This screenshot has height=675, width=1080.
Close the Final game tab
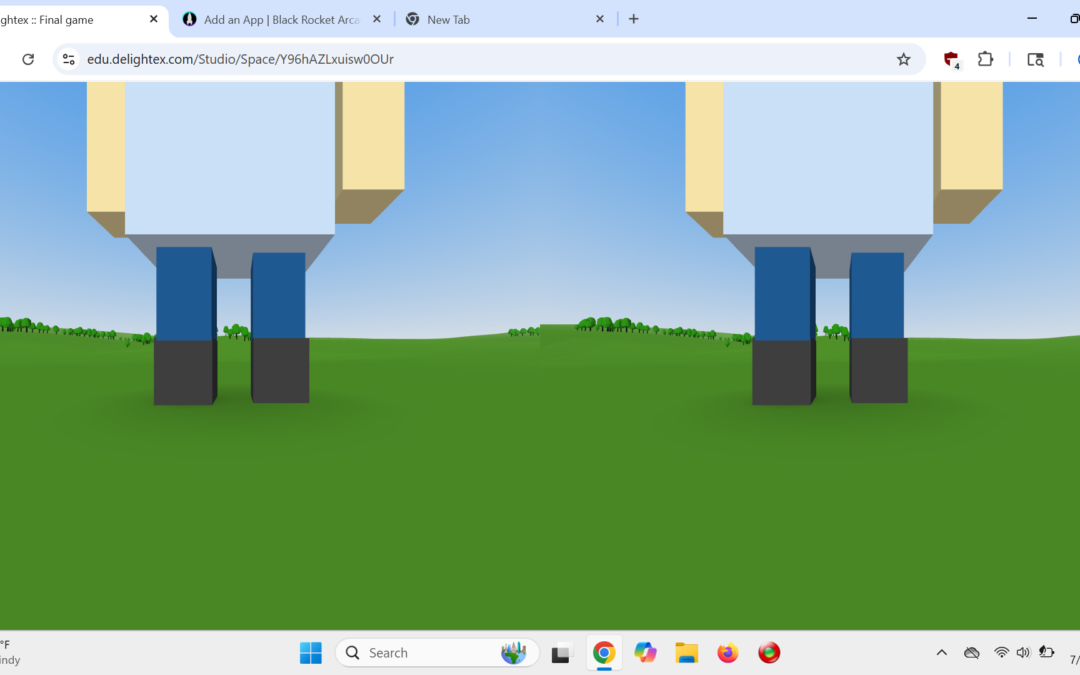(x=154, y=19)
